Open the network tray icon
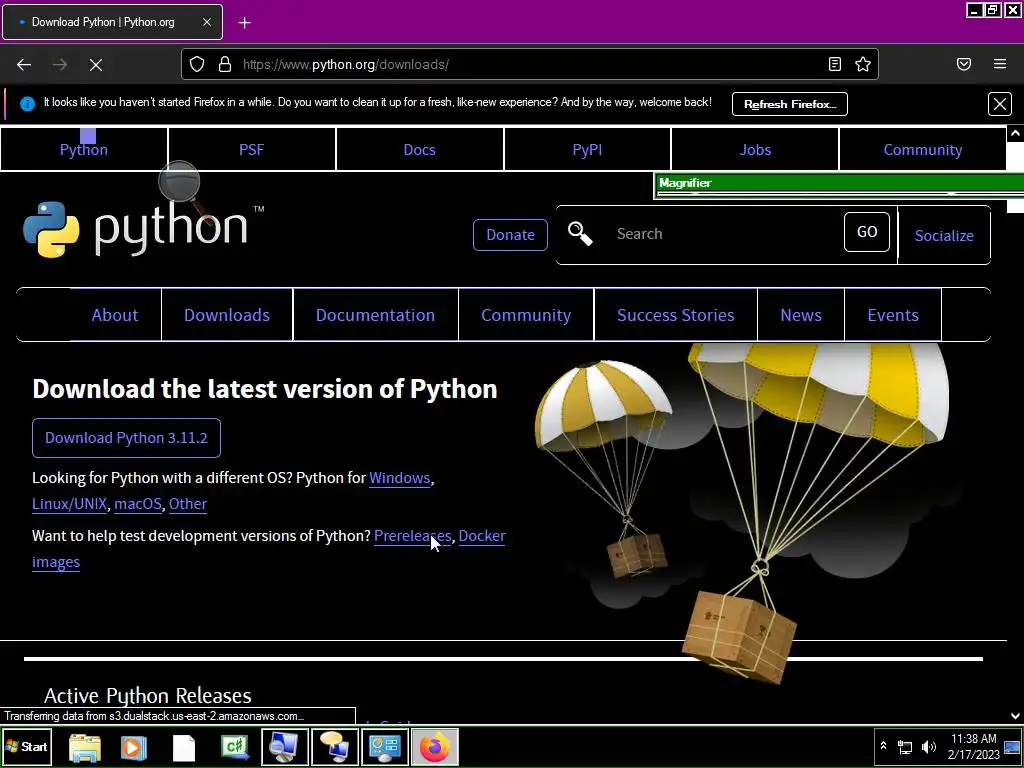This screenshot has height=768, width=1024. 905,746
